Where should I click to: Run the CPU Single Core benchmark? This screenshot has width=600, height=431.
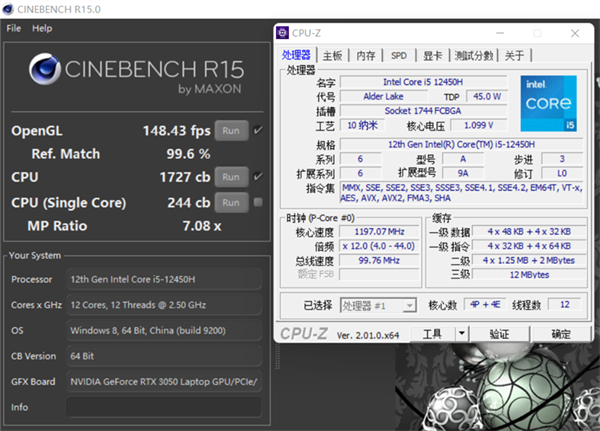coord(230,202)
